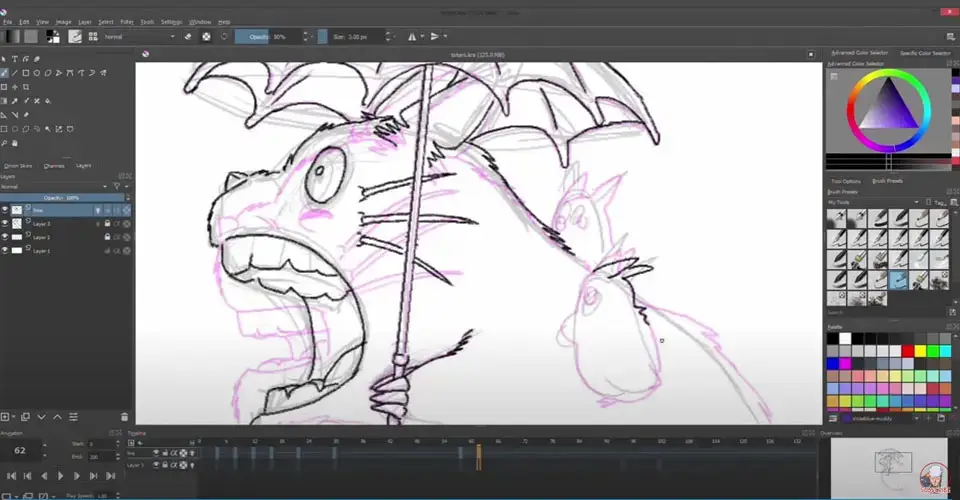Screen dimensions: 960x500
Task: Click the red swatch in the palette
Action: pos(907,351)
